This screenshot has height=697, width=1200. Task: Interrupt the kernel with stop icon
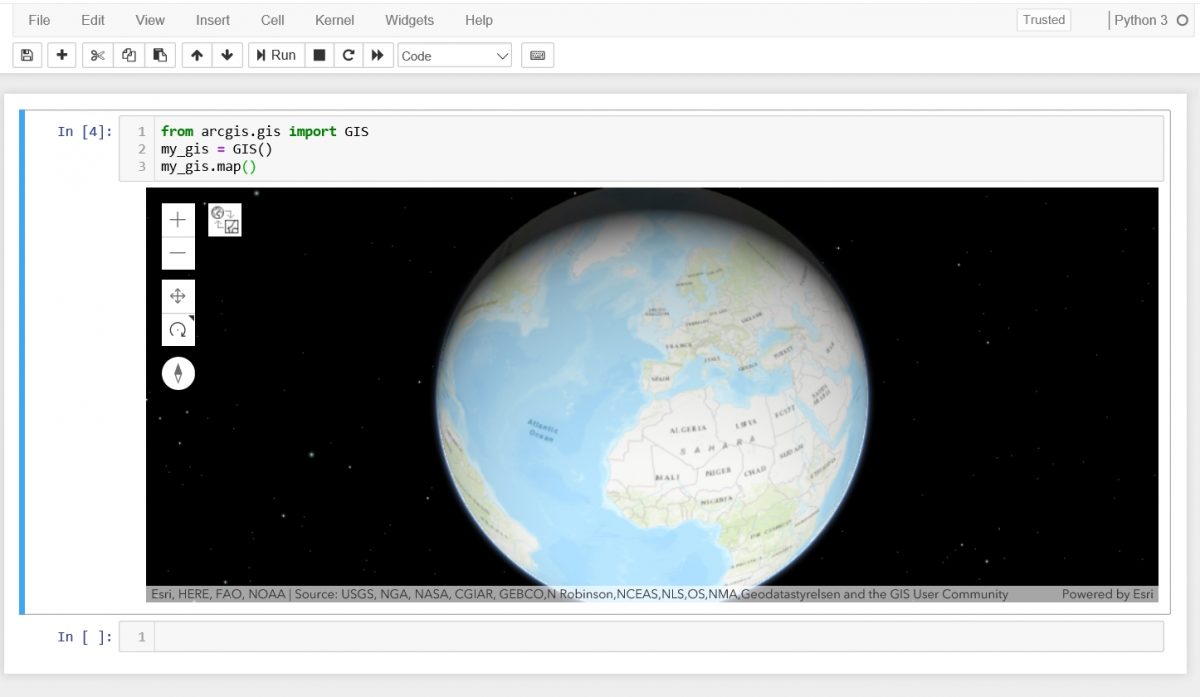click(x=319, y=56)
